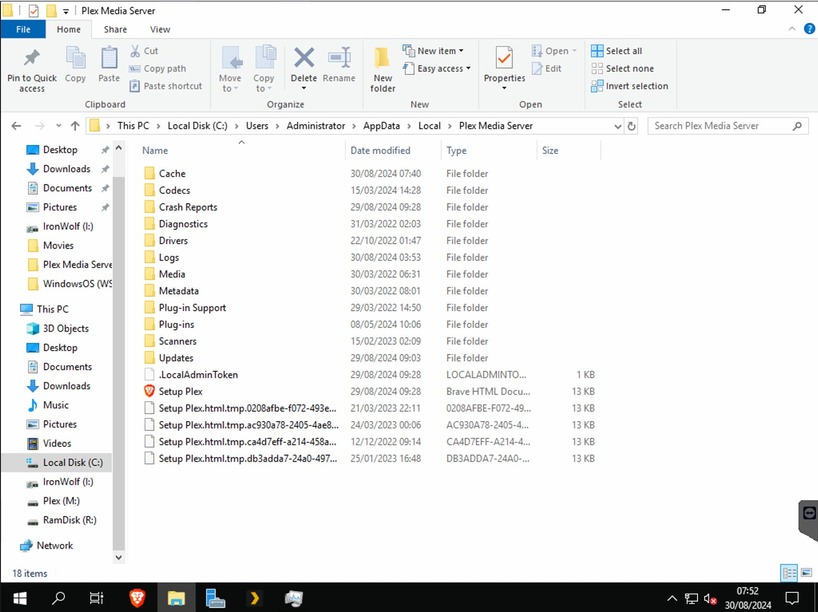Click Select all in the ribbon
Screen dimensions: 818x612
click(x=617, y=51)
